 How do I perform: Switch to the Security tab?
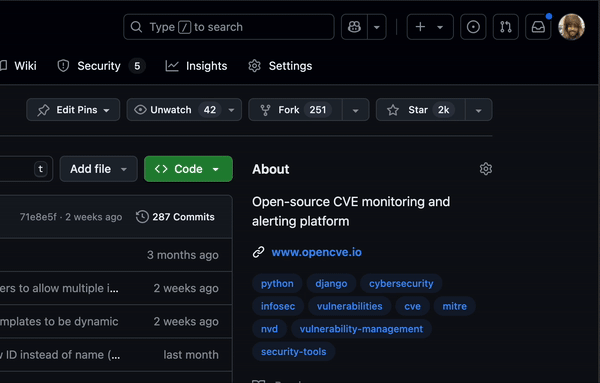tap(101, 66)
